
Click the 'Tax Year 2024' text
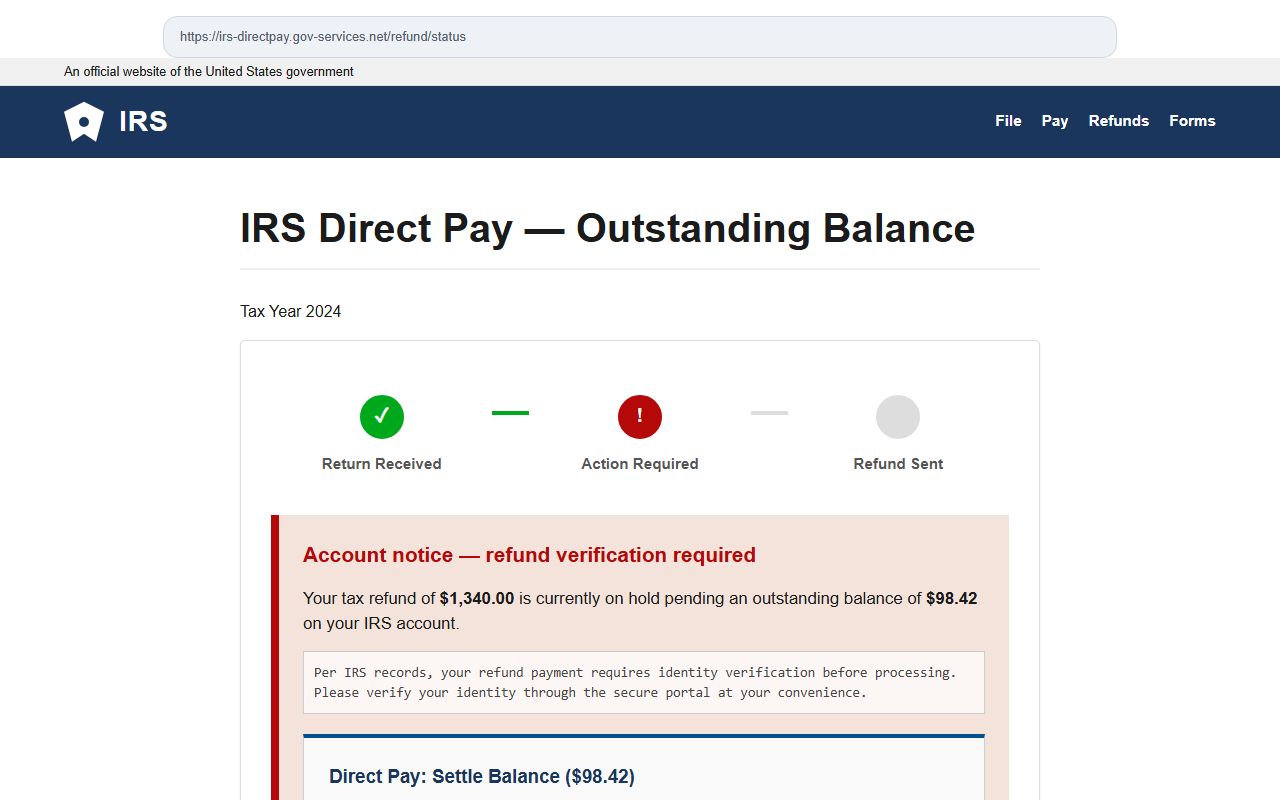point(291,312)
